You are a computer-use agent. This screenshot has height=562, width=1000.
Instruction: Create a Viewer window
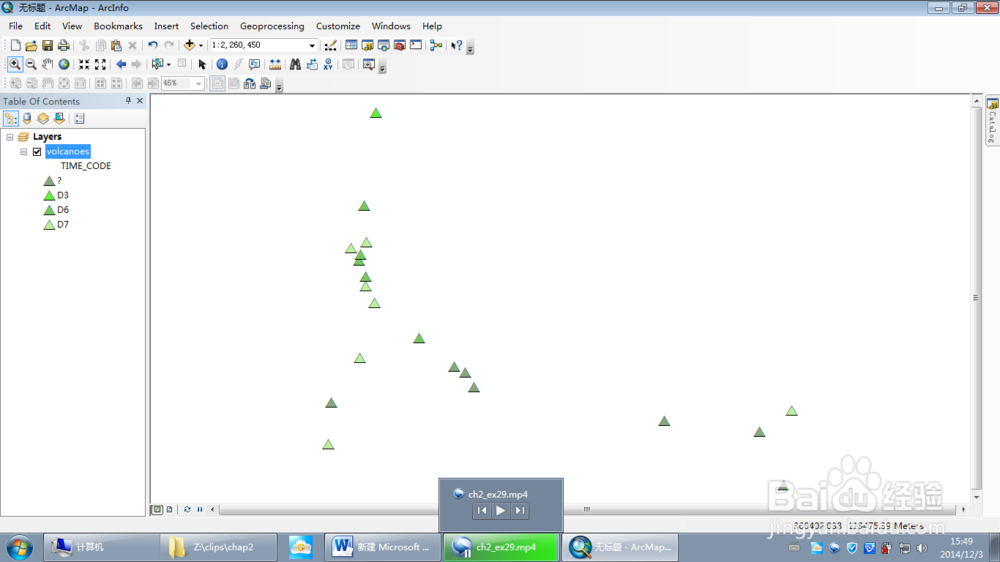(369, 64)
